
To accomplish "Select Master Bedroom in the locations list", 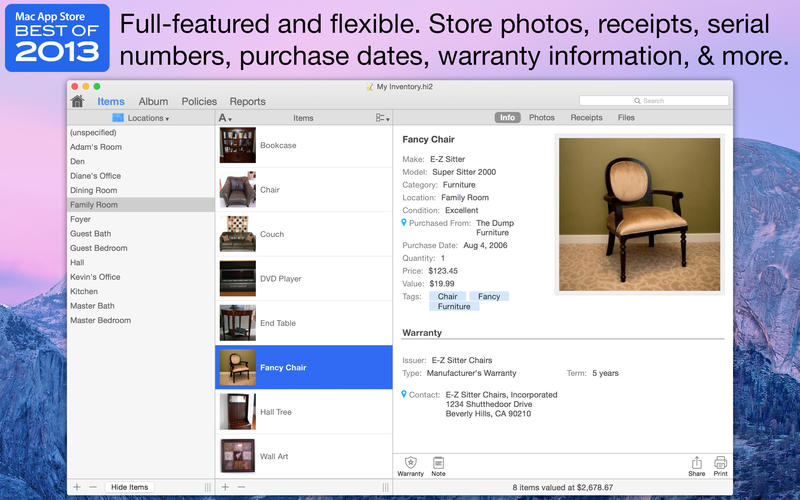I will (100, 320).
